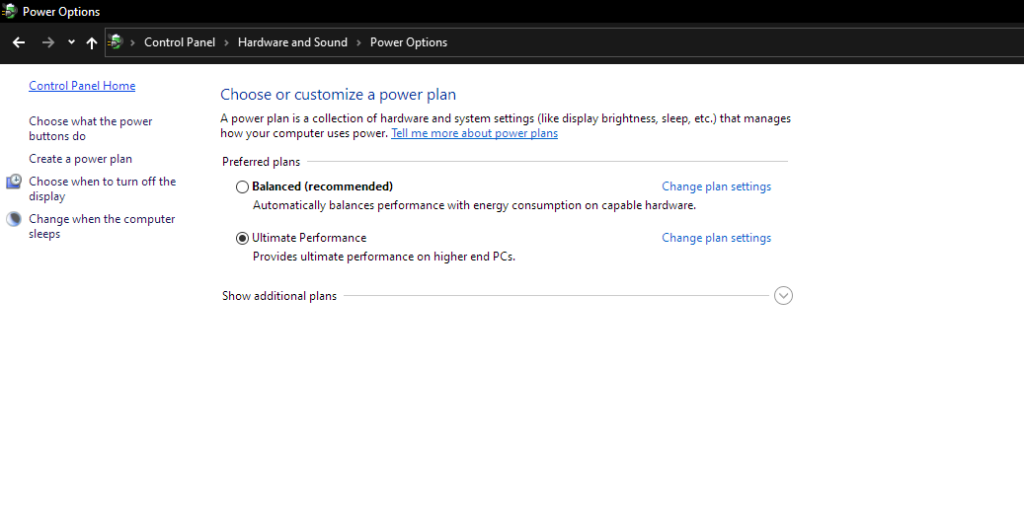Open the recent locations dropdown arrow

tap(71, 42)
